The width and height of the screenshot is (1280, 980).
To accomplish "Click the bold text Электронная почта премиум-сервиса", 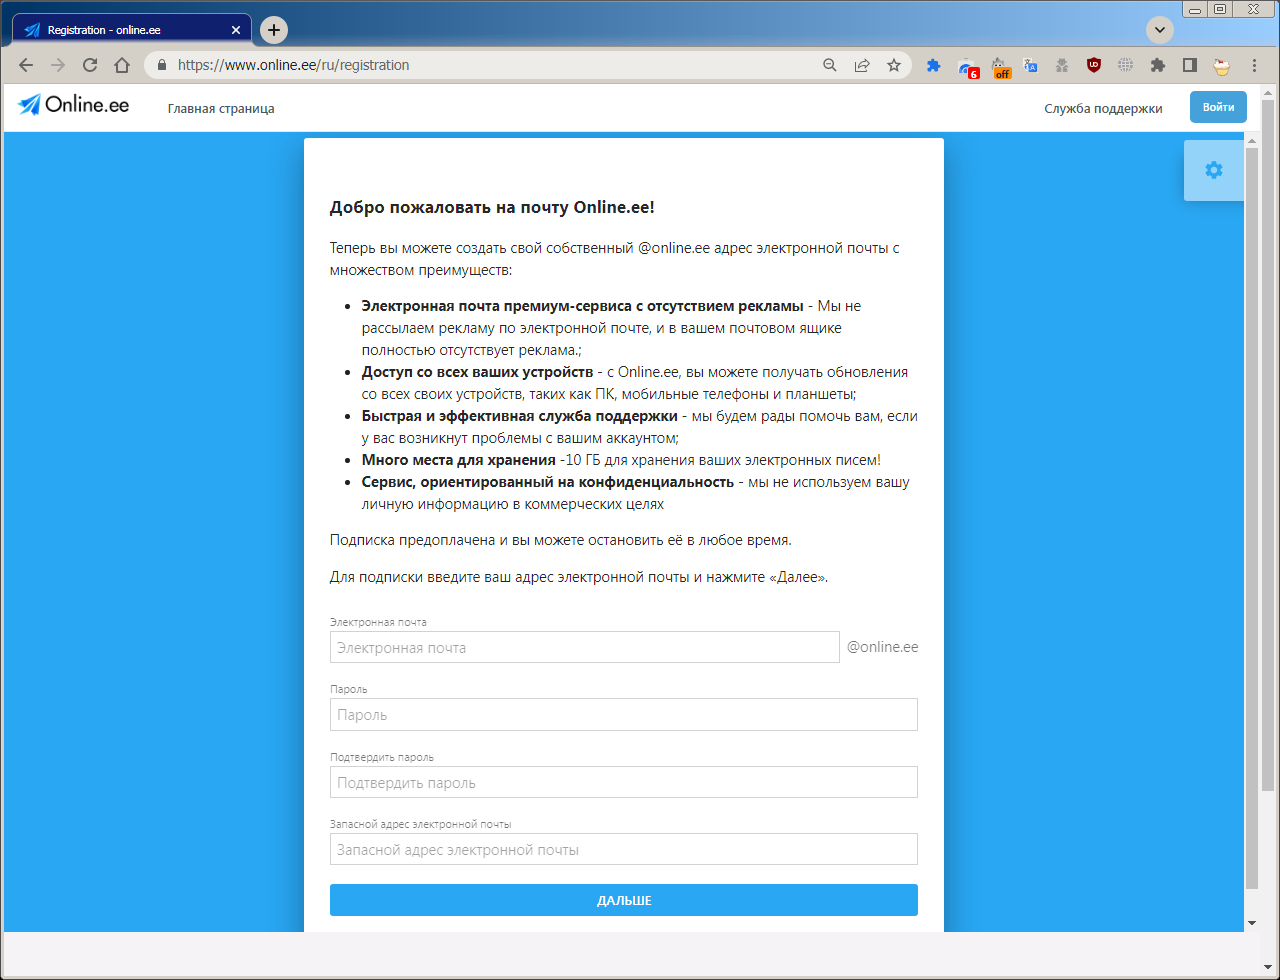I will tap(582, 306).
